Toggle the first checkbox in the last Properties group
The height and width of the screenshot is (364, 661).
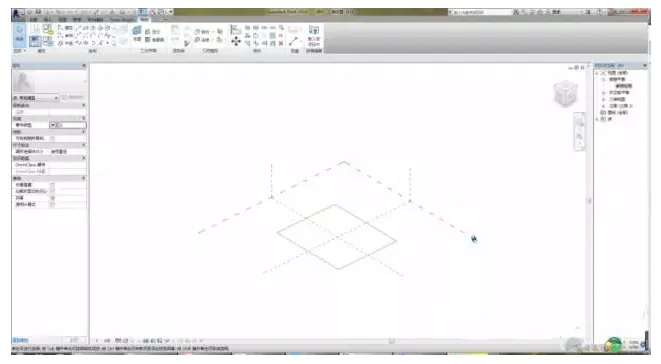pos(52,185)
